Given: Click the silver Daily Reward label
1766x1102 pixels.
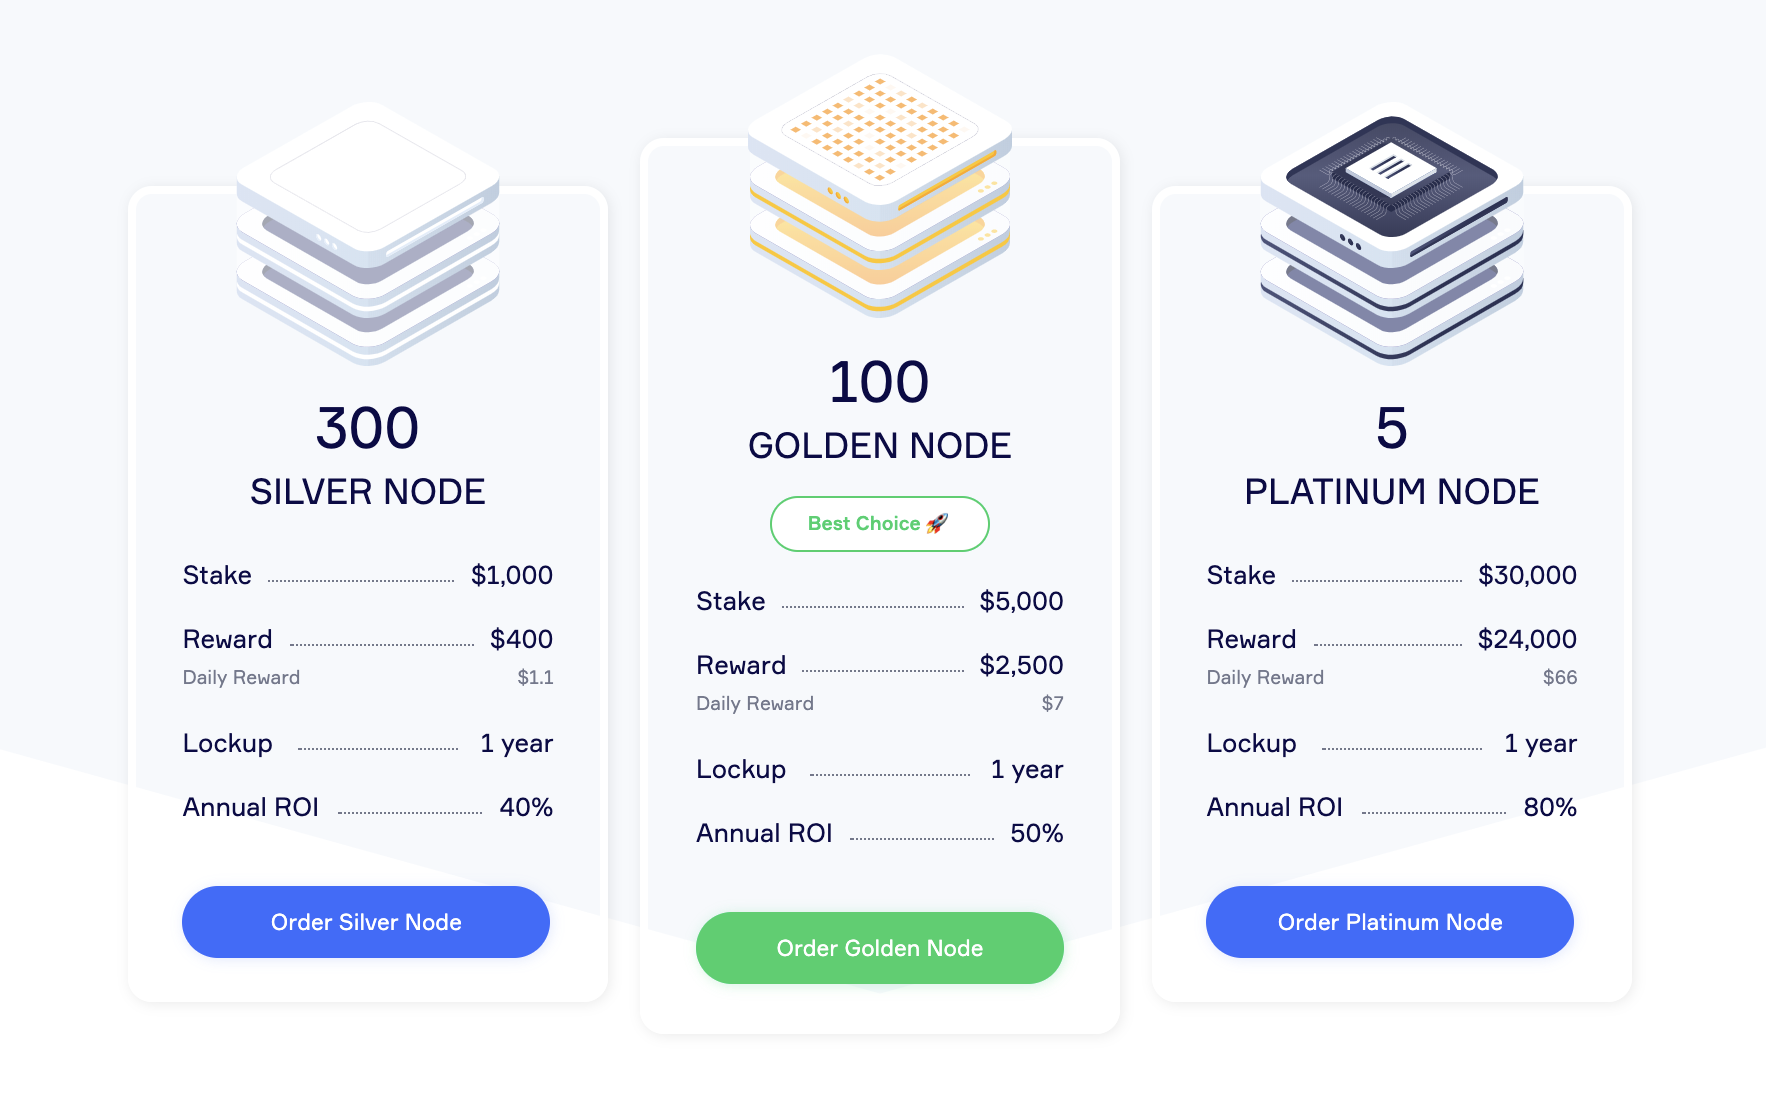Looking at the screenshot, I should (241, 678).
